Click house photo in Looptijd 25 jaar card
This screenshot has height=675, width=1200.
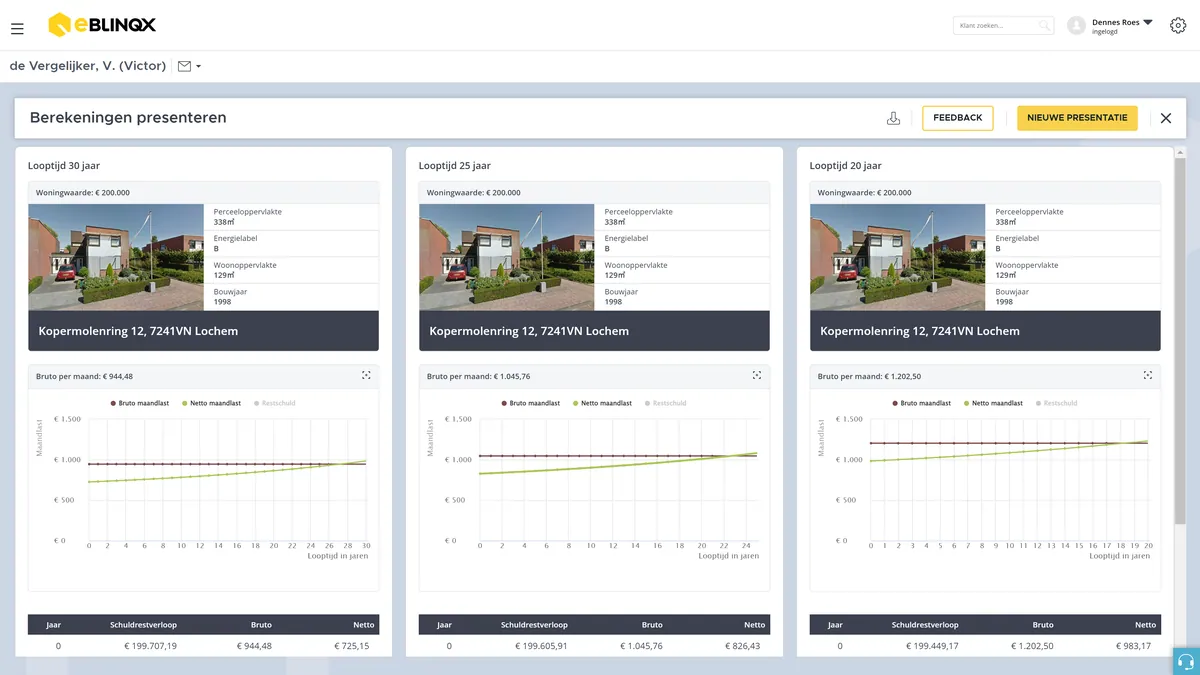pos(509,257)
